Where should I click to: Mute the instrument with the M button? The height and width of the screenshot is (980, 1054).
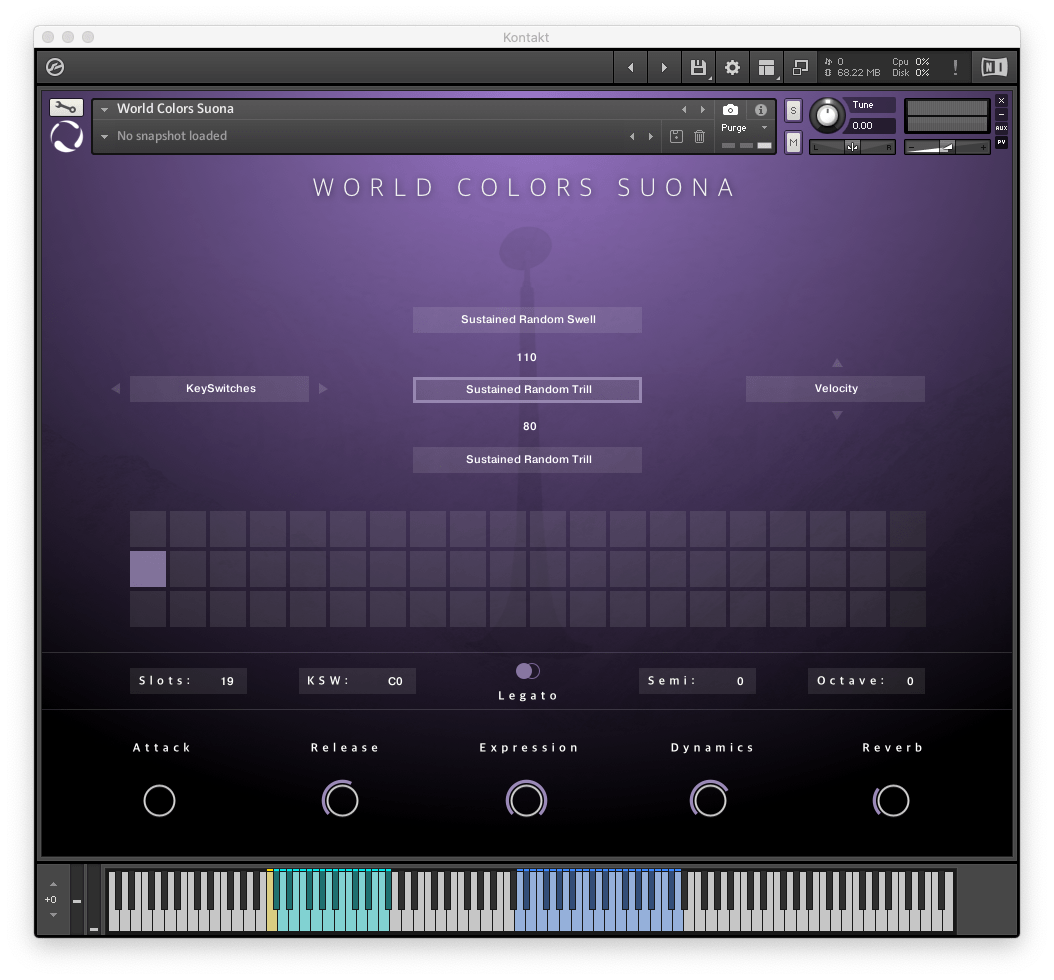click(x=793, y=142)
